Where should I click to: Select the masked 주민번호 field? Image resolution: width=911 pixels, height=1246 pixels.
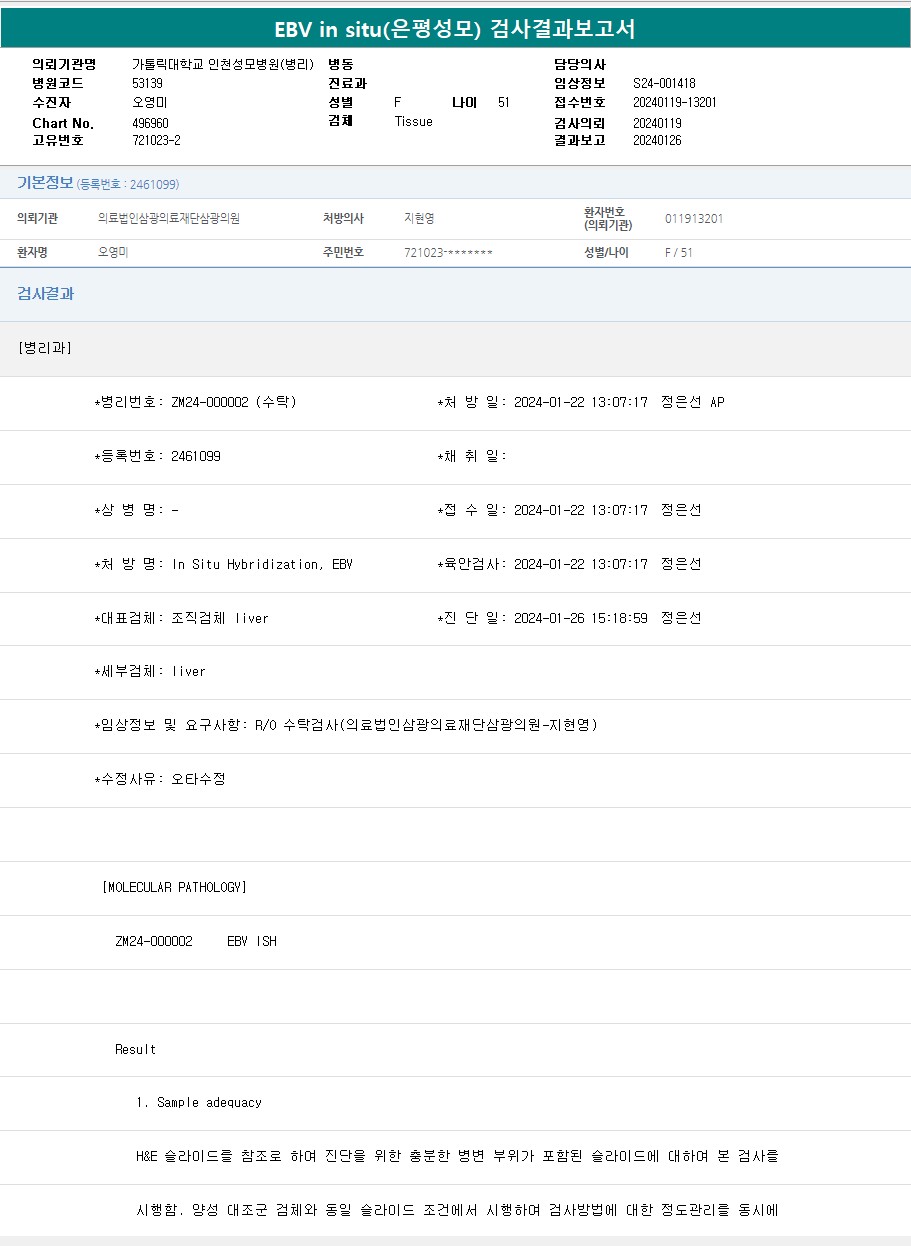tap(448, 253)
